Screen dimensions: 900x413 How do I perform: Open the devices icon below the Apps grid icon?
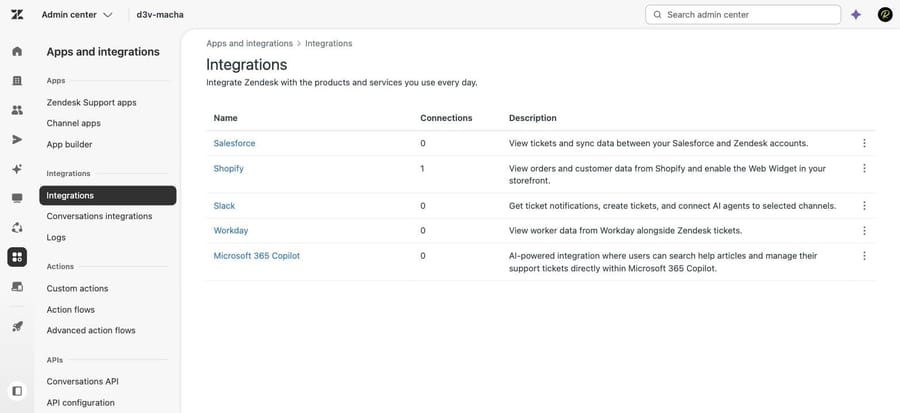click(17, 286)
